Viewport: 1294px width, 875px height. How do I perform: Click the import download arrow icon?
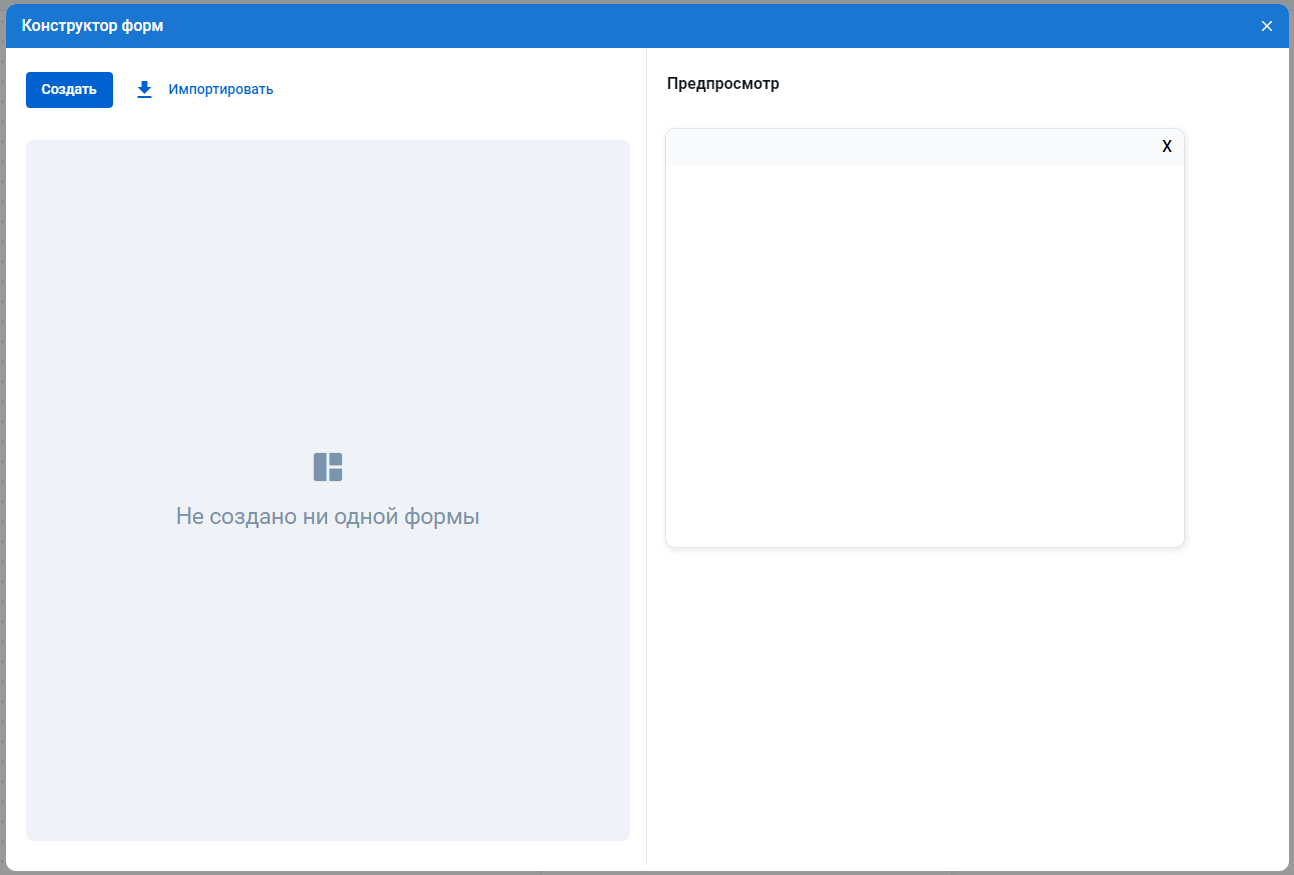pos(144,89)
